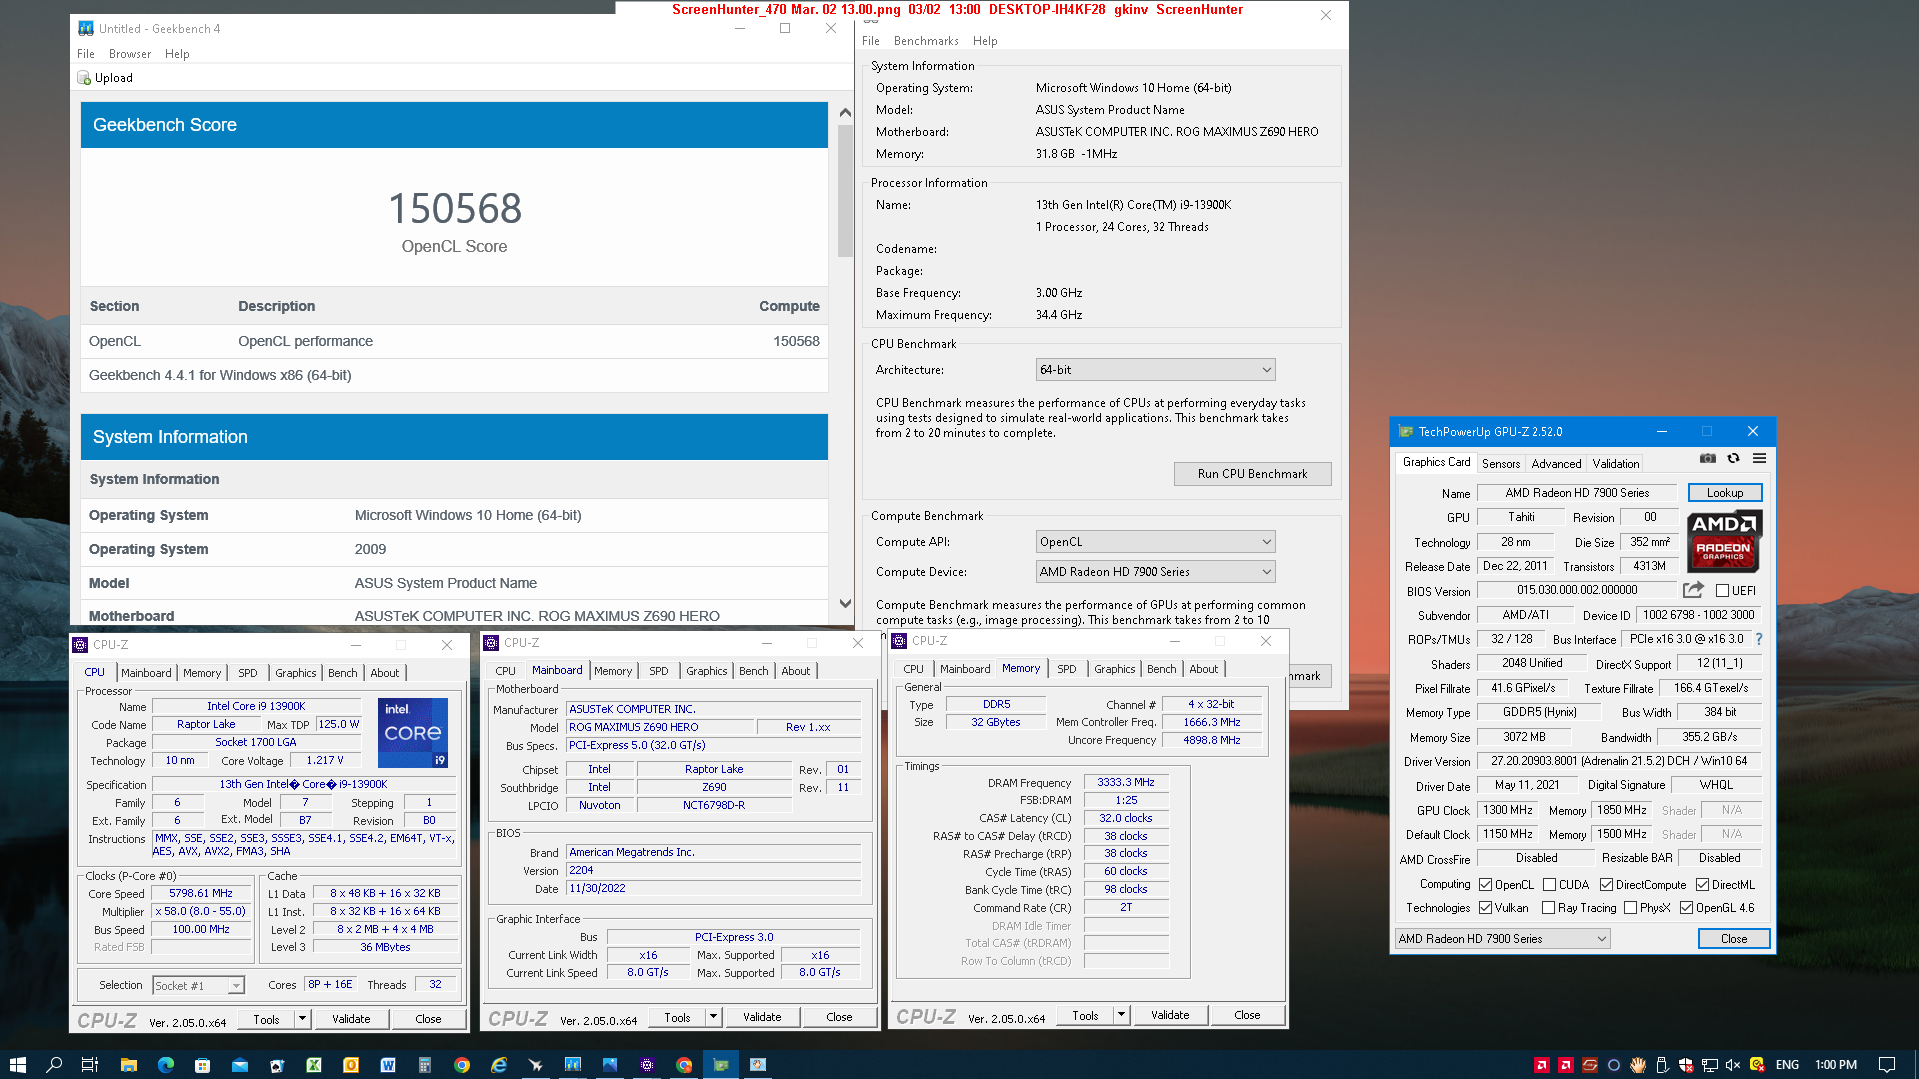Toggle the CUDA checkbox in GPU-Z
1919x1079 pixels.
(1549, 885)
